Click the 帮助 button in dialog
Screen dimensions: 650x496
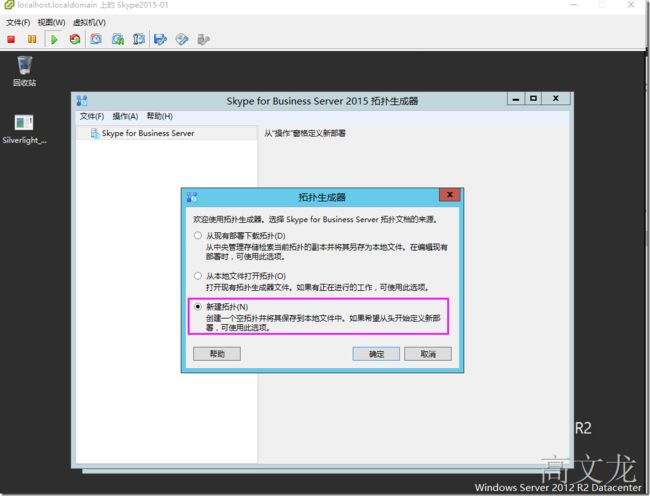pyautogui.click(x=217, y=354)
